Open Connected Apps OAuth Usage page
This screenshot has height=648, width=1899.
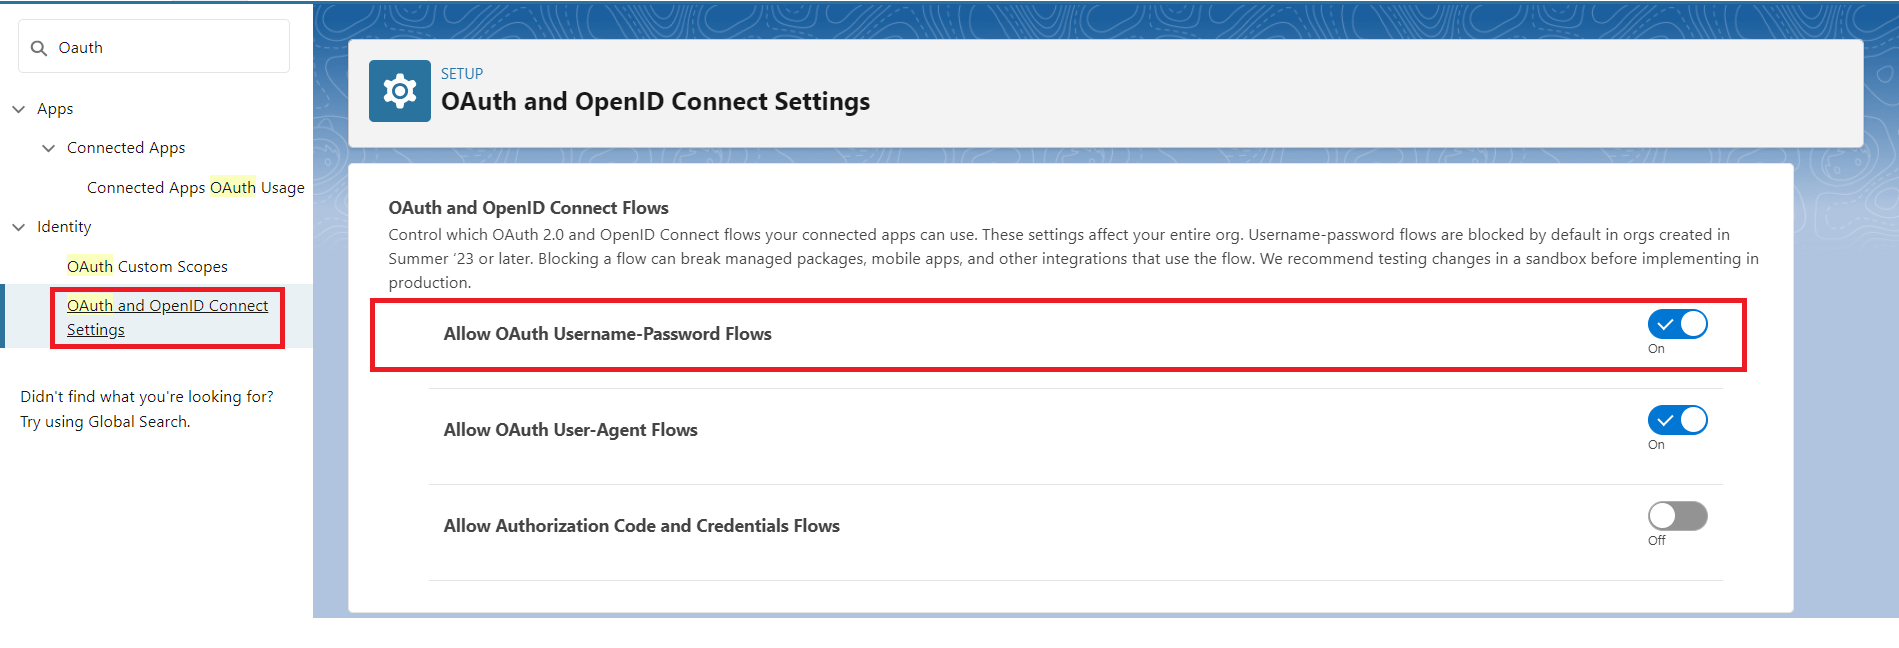pos(195,188)
